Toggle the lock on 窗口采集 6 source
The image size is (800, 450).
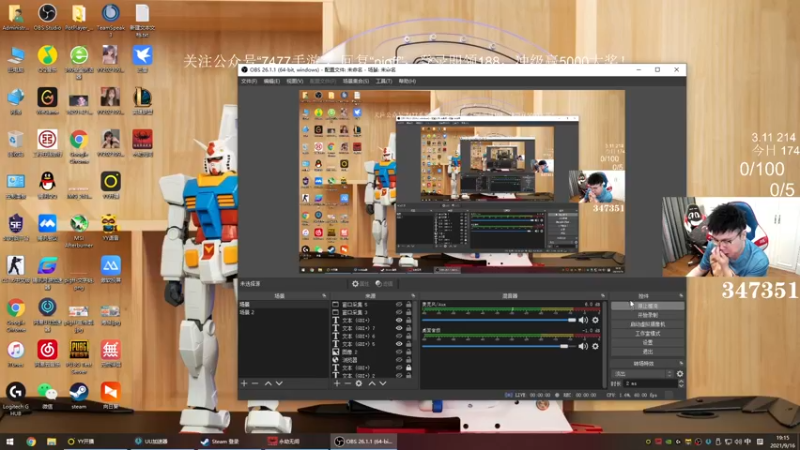pyautogui.click(x=408, y=304)
